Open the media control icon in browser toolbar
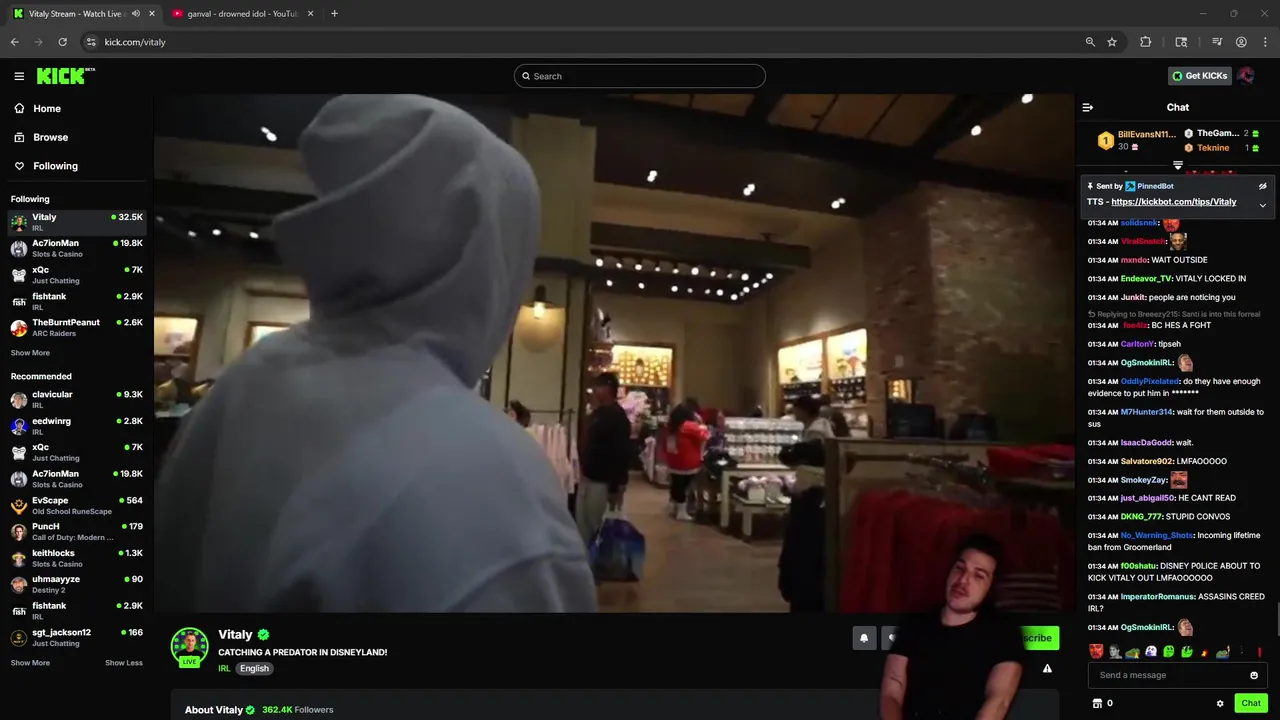The height and width of the screenshot is (720, 1280). tap(1217, 42)
